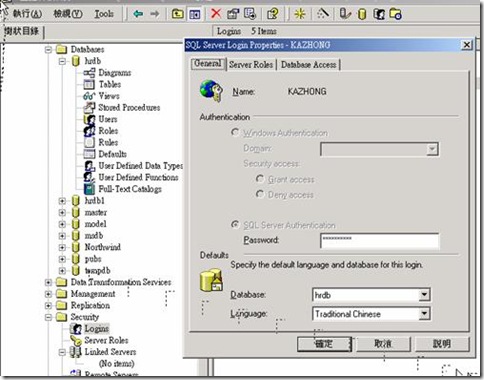Screen dimensions: 484x380
Task: Click the 說明 (Help) button
Action: pos(442,344)
